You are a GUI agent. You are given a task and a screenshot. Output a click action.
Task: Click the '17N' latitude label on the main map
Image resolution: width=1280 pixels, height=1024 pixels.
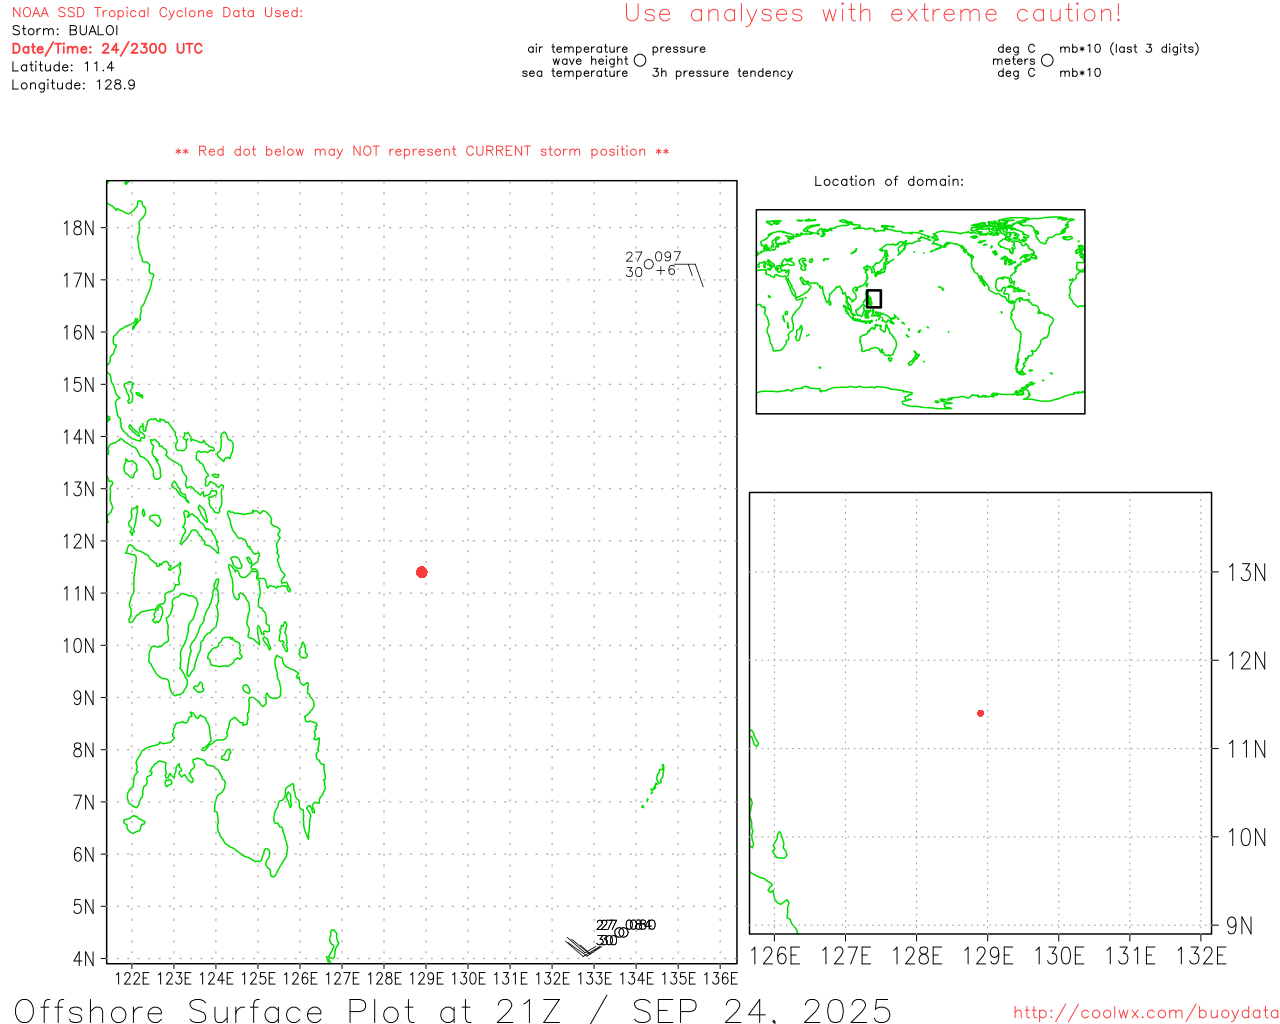(79, 280)
